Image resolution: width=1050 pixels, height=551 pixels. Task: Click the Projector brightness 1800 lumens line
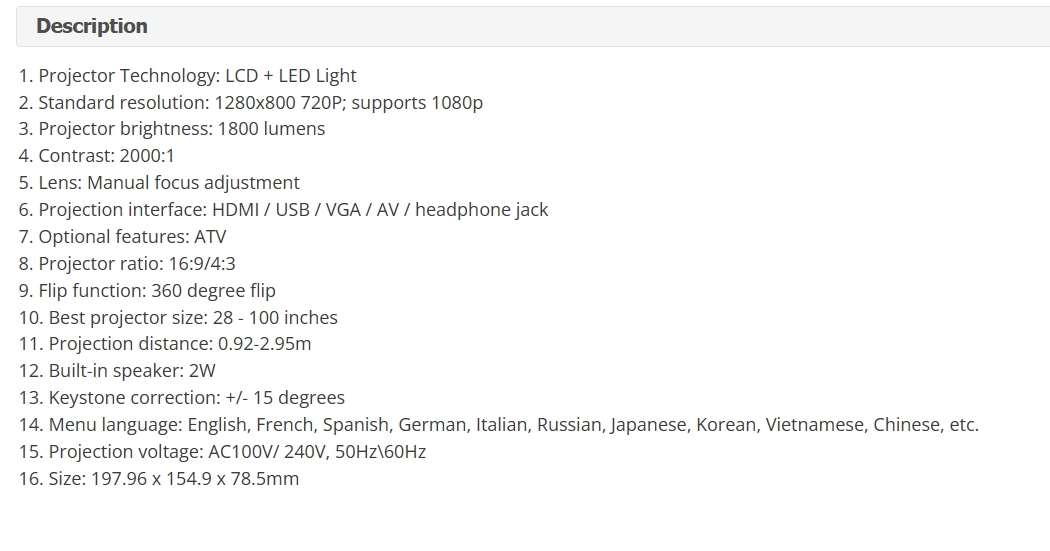(172, 129)
